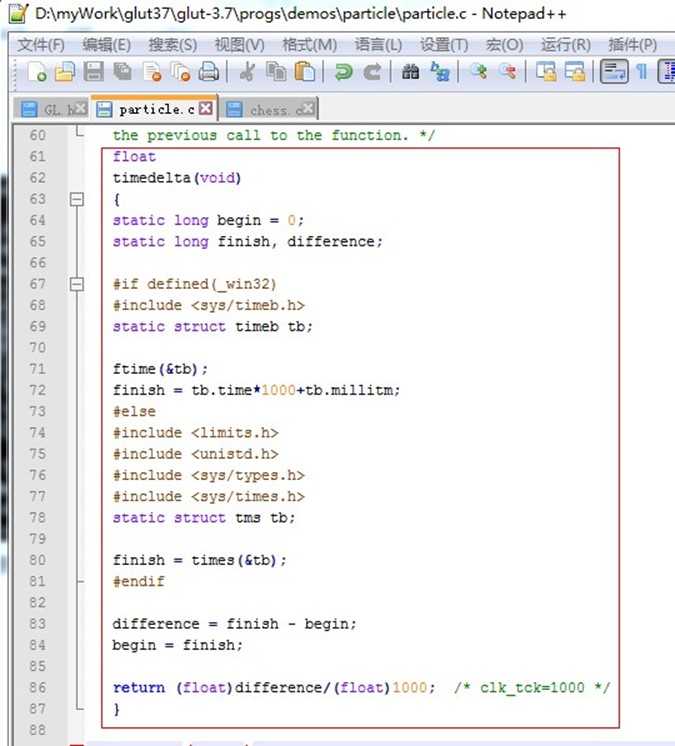Click '#if defined(_win32)' directive
Image resolution: width=675 pixels, height=746 pixels.
[195, 284]
